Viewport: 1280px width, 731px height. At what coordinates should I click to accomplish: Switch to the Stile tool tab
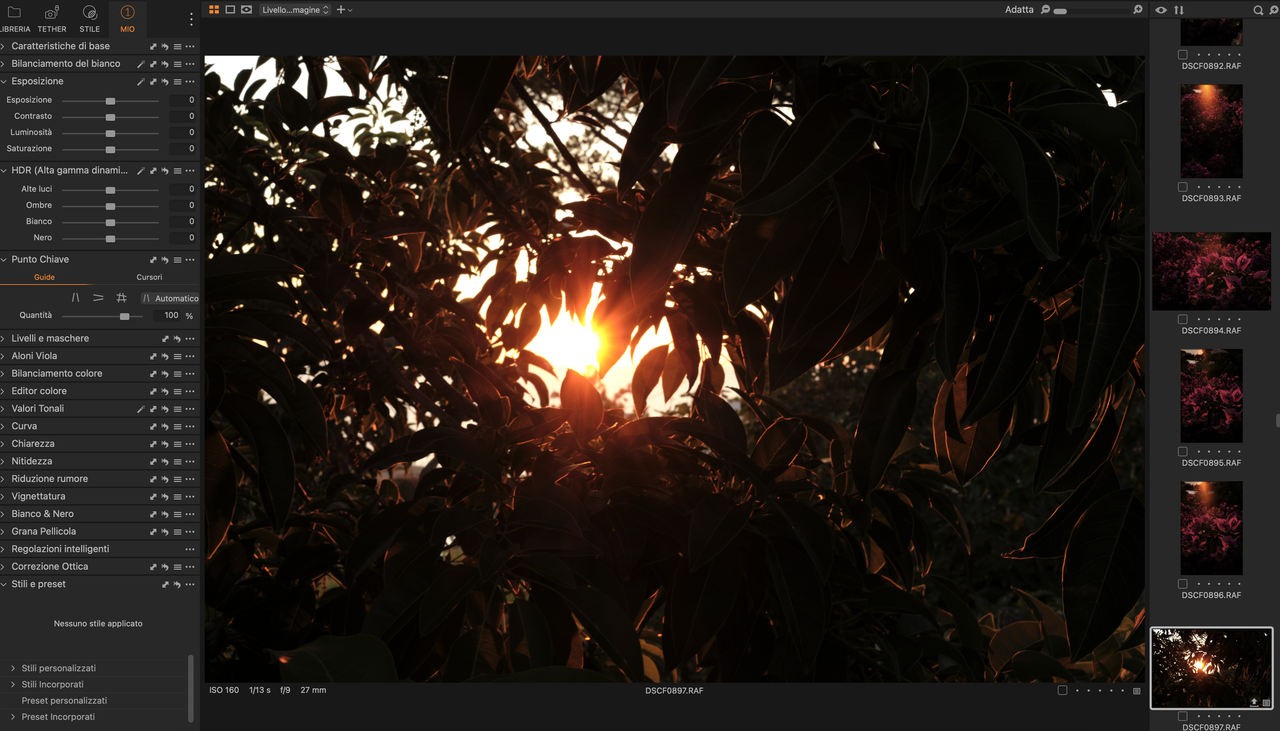point(90,18)
